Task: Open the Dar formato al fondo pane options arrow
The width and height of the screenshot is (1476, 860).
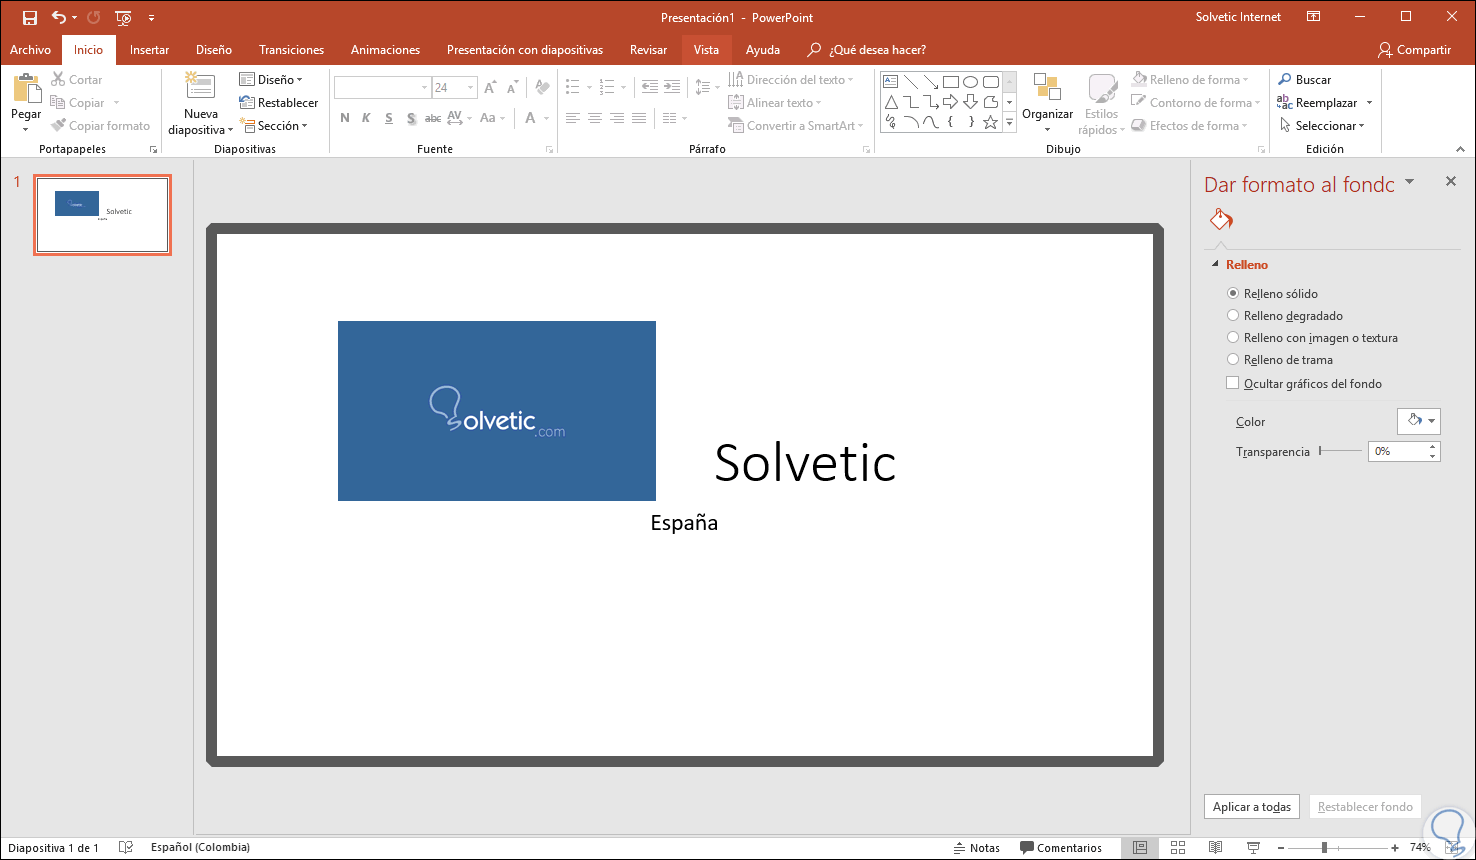Action: coord(1409,182)
